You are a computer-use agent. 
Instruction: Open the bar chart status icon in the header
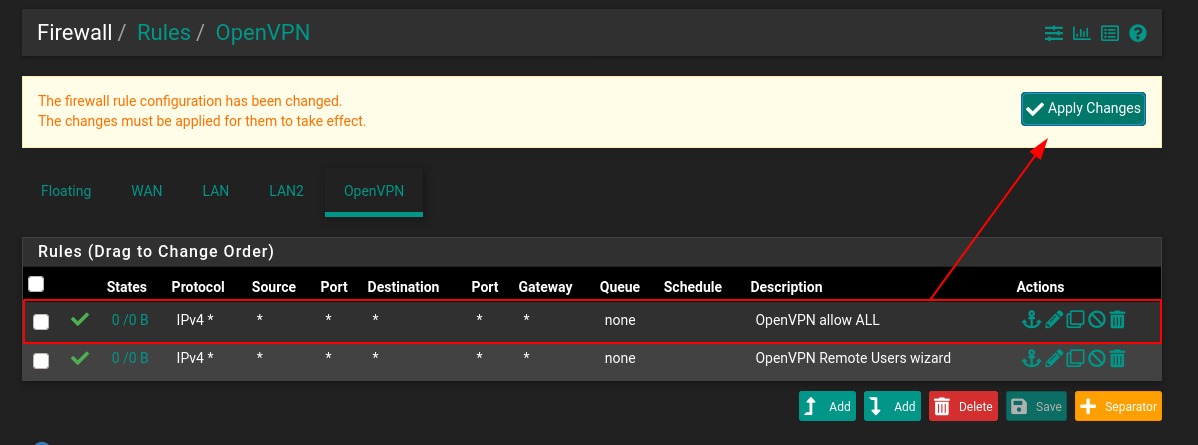pos(1081,33)
